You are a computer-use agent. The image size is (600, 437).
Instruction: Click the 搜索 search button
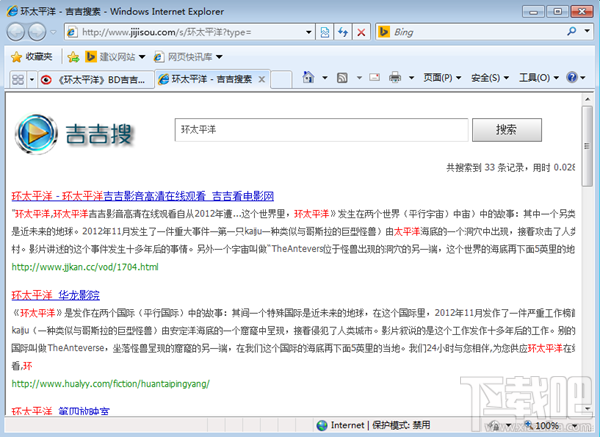pos(507,130)
